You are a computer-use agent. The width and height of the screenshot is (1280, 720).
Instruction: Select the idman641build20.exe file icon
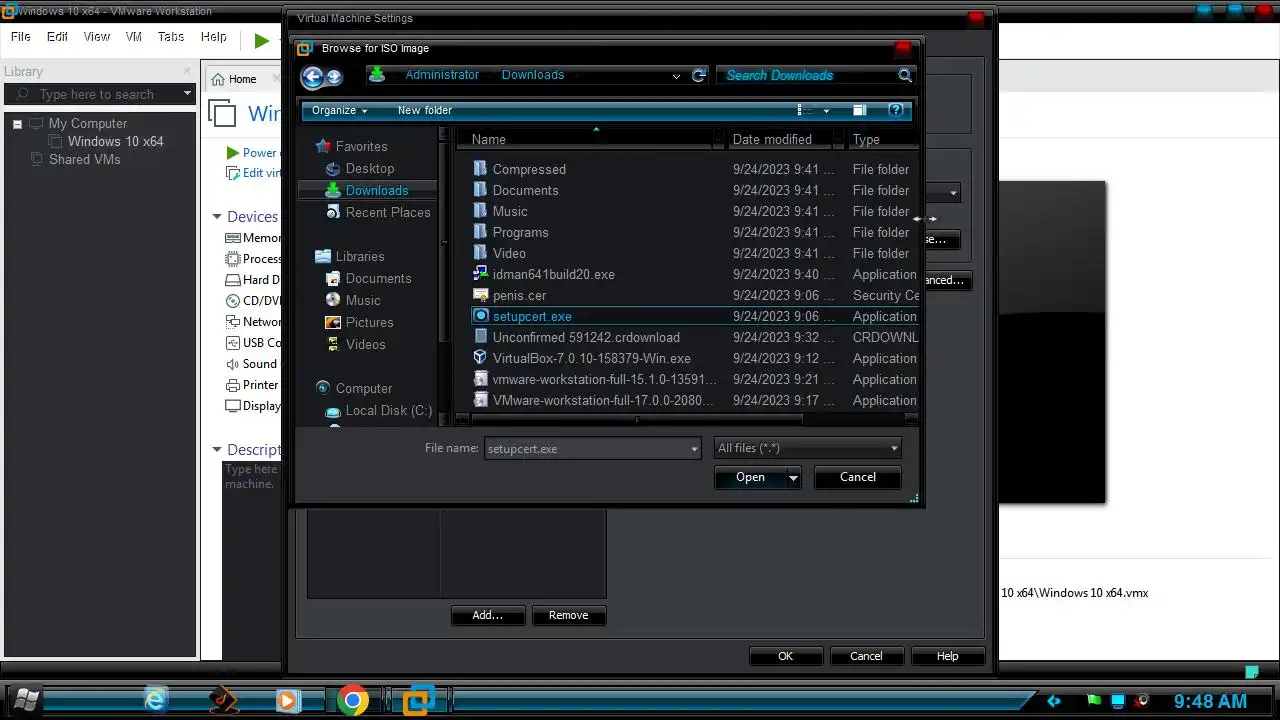(481, 274)
